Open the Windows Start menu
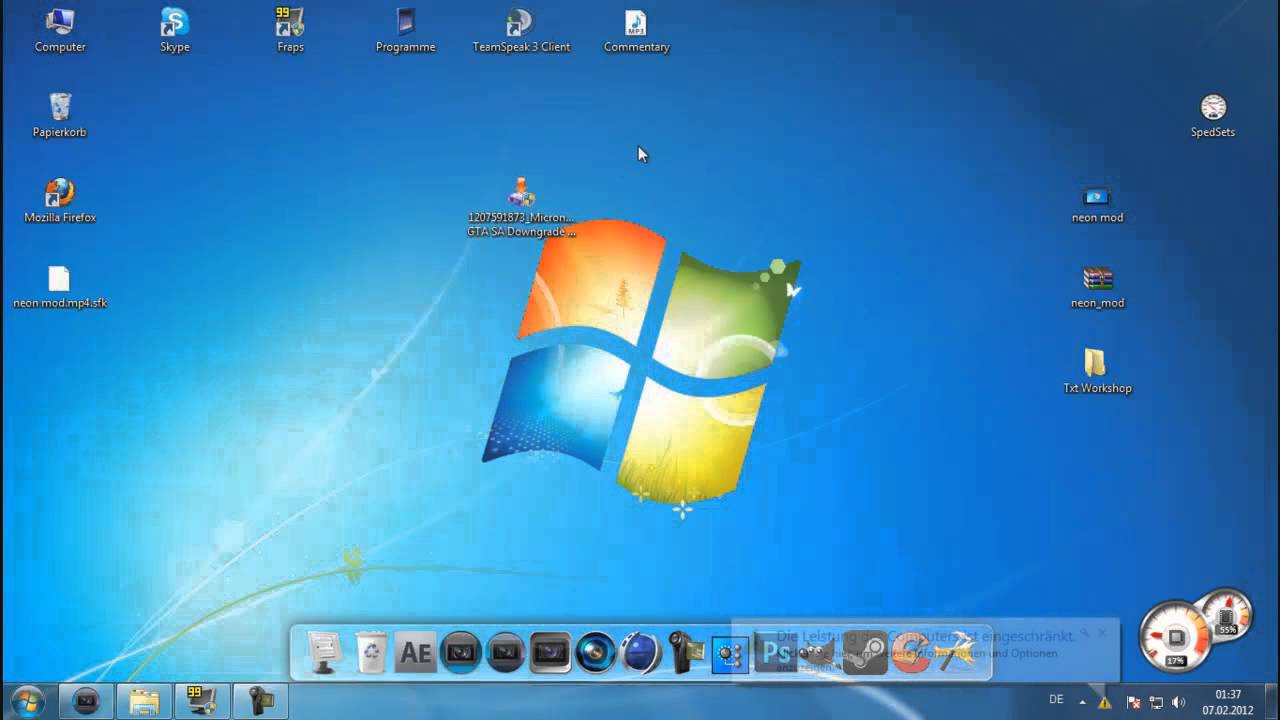 (27, 701)
